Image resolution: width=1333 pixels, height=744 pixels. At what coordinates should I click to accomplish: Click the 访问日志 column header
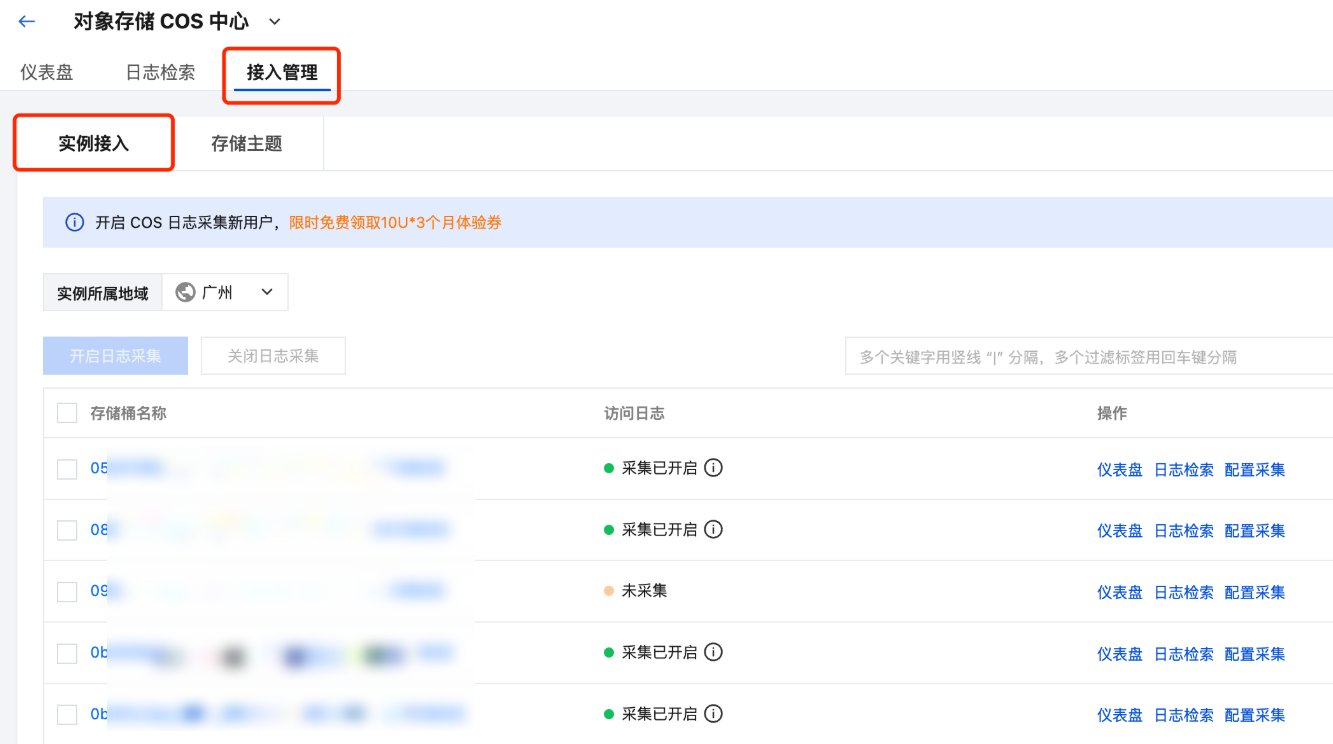tap(634, 413)
